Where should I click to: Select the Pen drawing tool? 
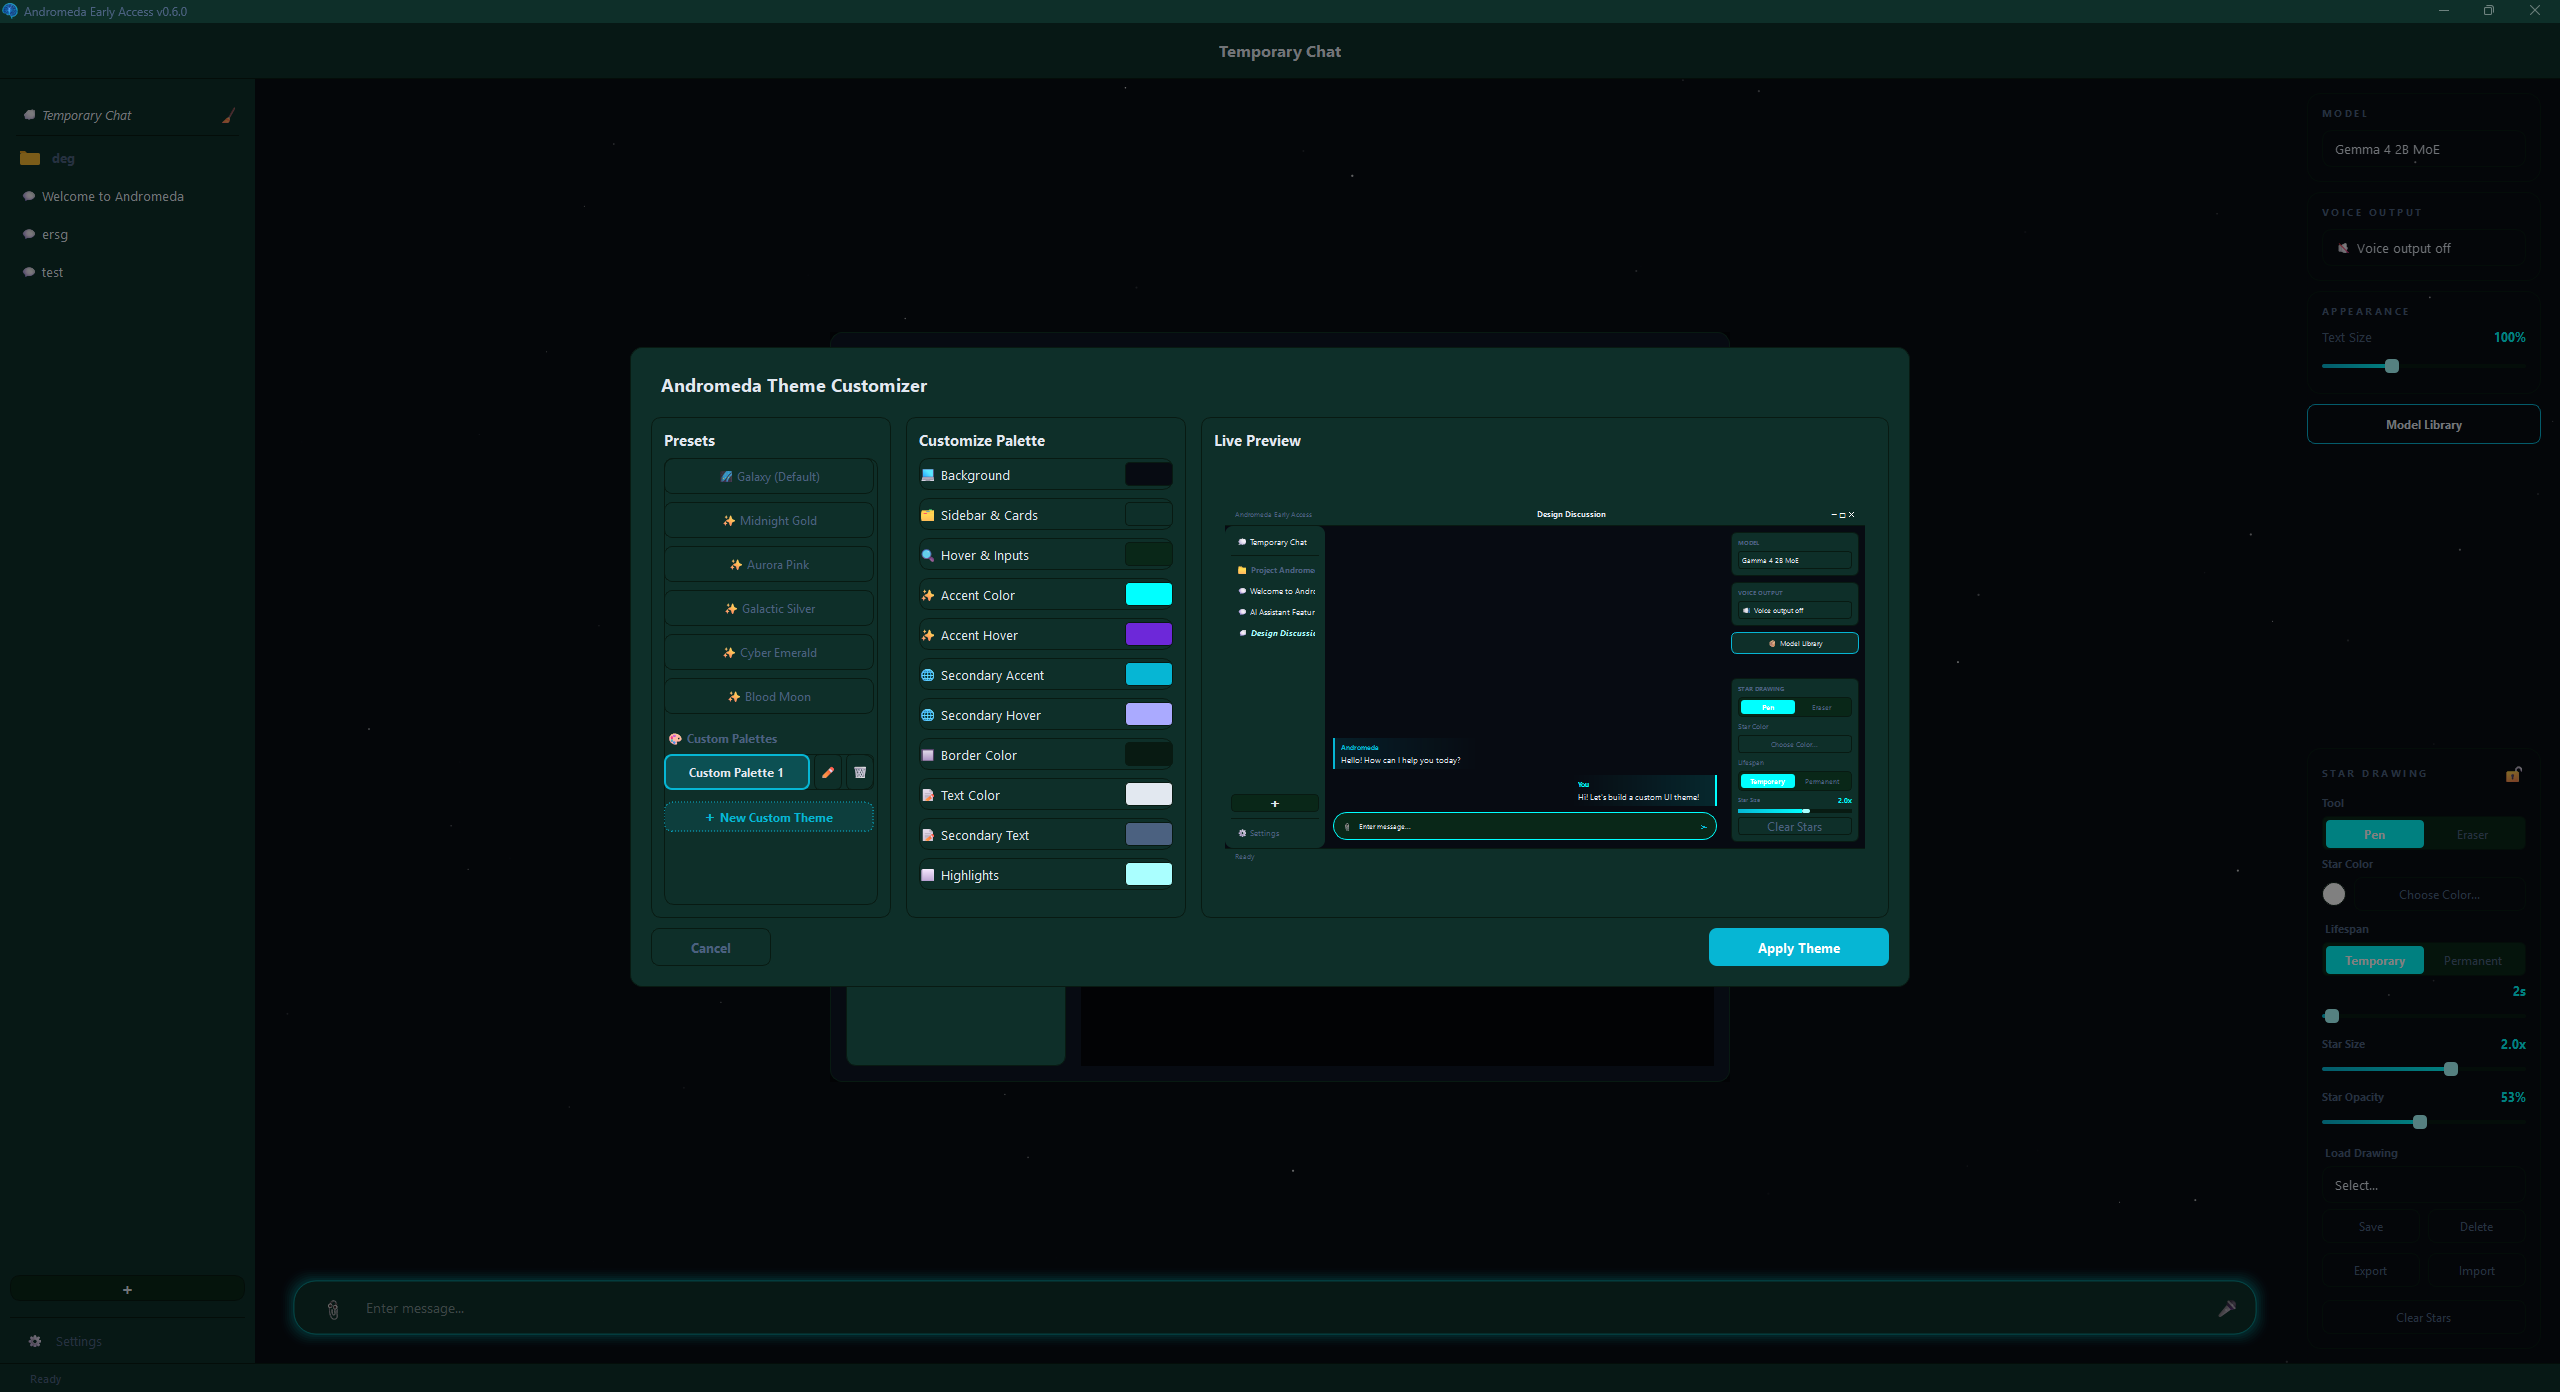coord(2374,834)
